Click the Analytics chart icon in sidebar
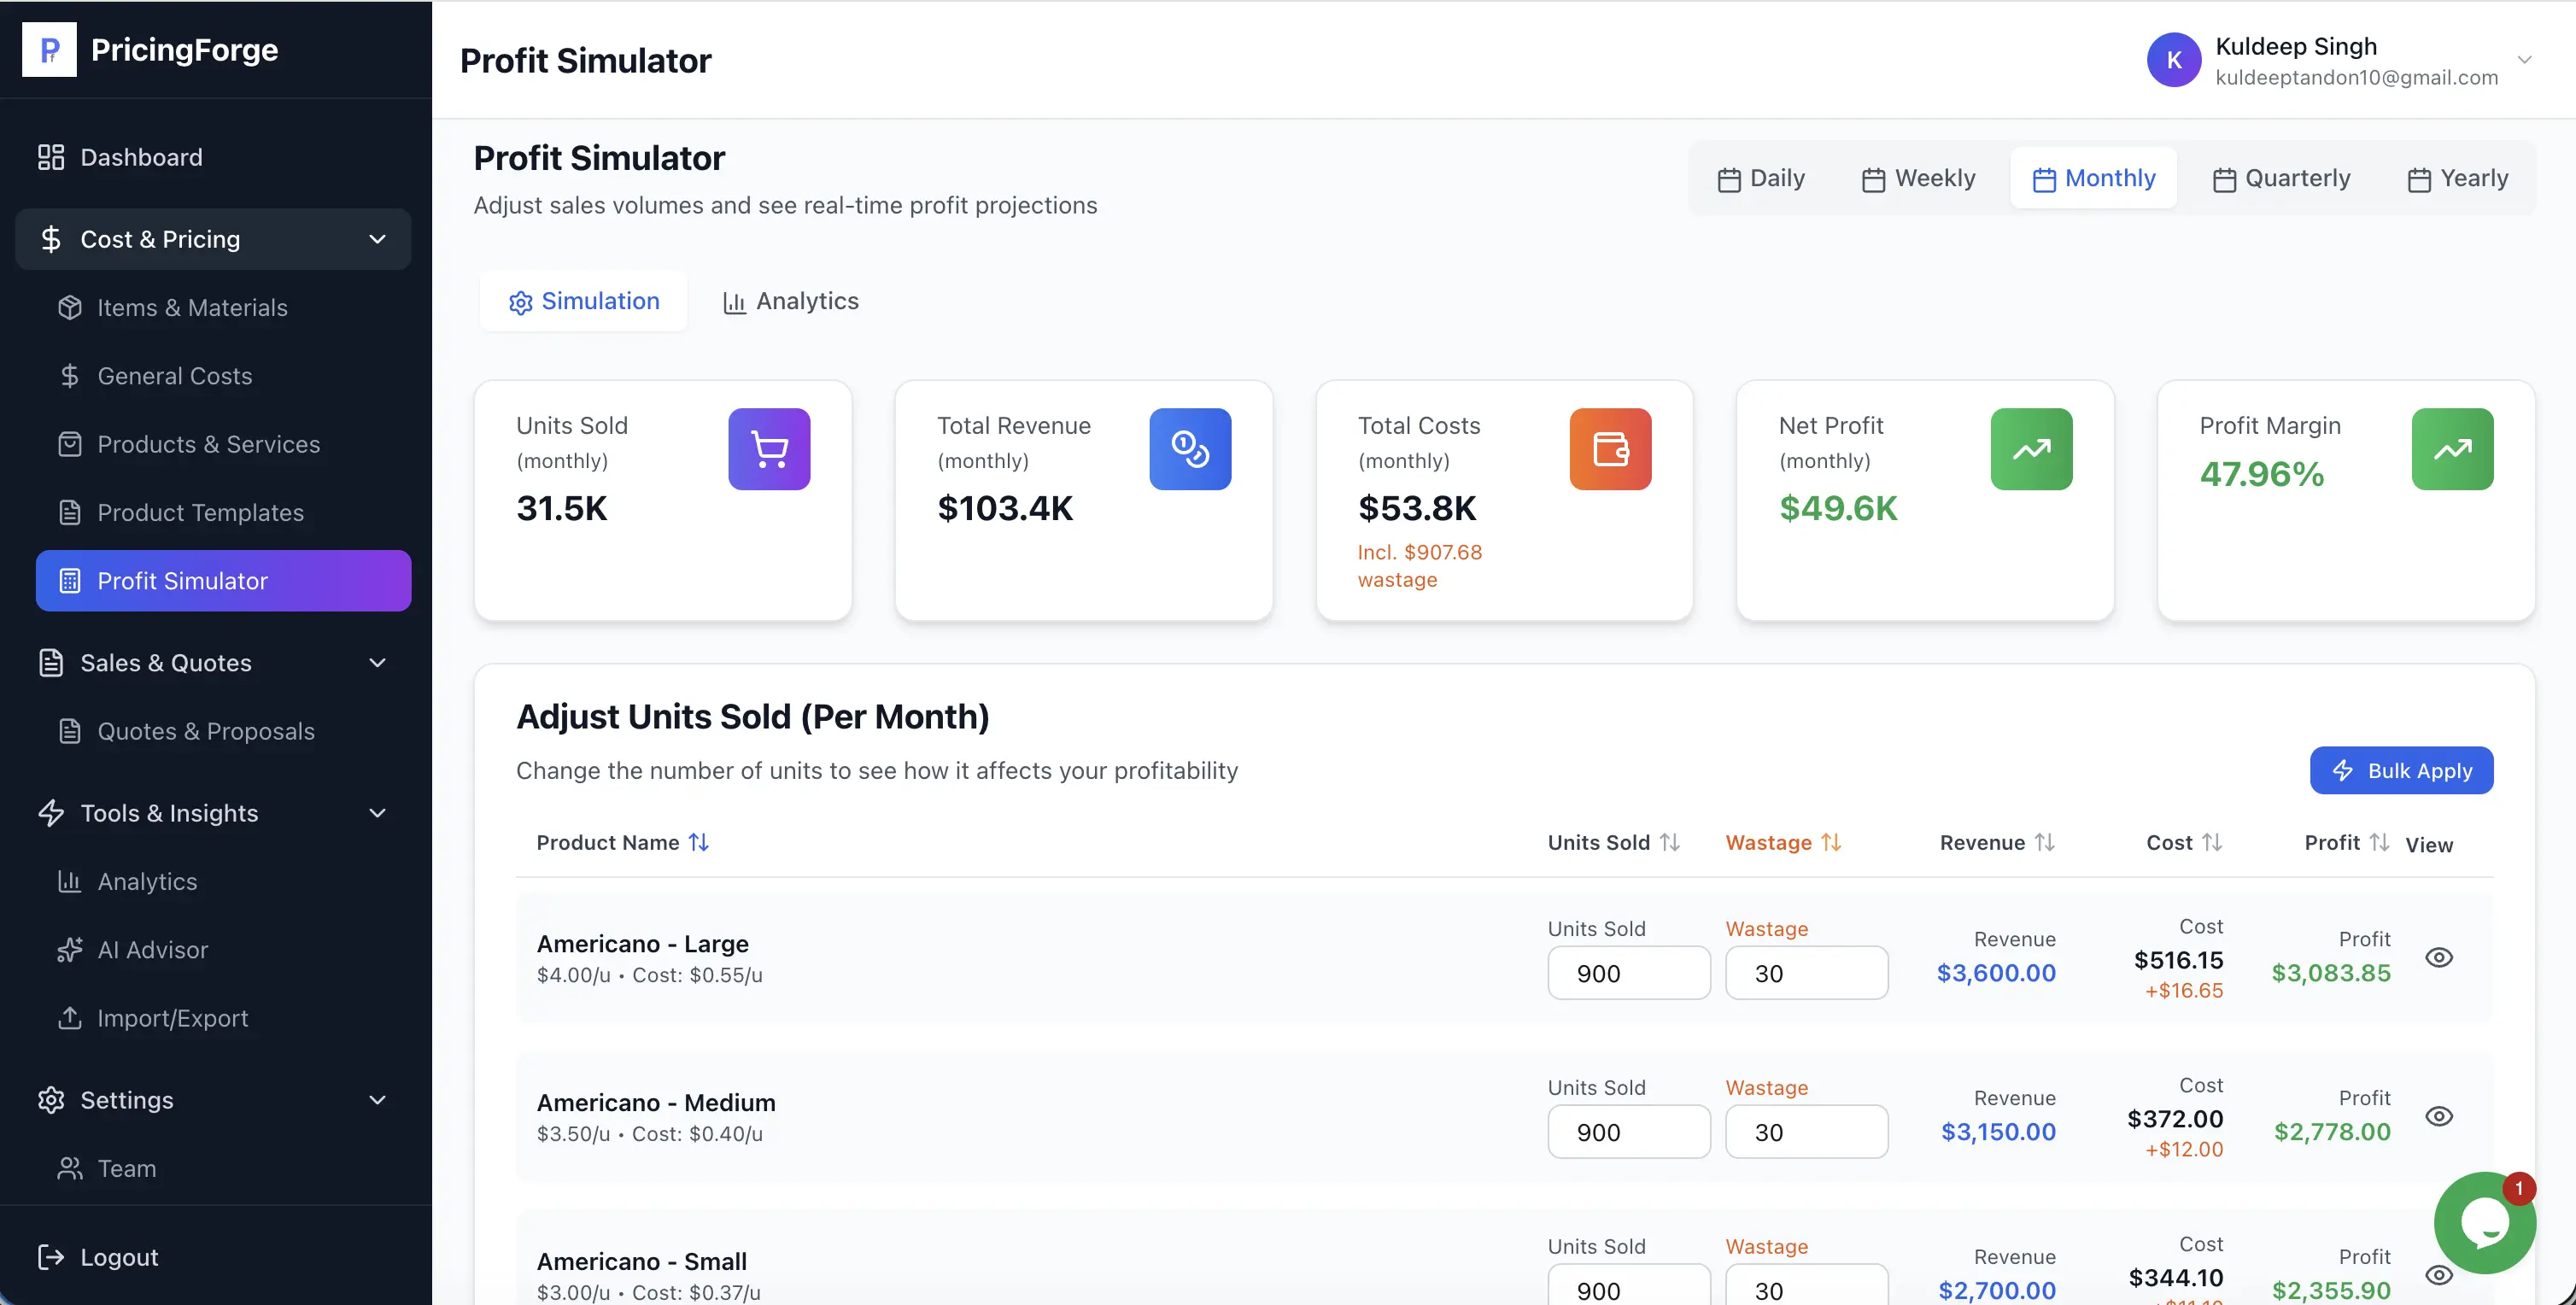Viewport: 2576px width, 1305px height. pos(69,881)
